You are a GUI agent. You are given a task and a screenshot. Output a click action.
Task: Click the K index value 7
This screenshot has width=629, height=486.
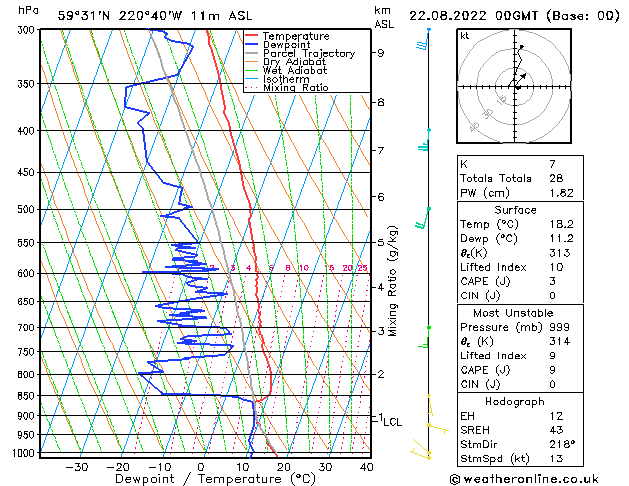click(x=553, y=164)
